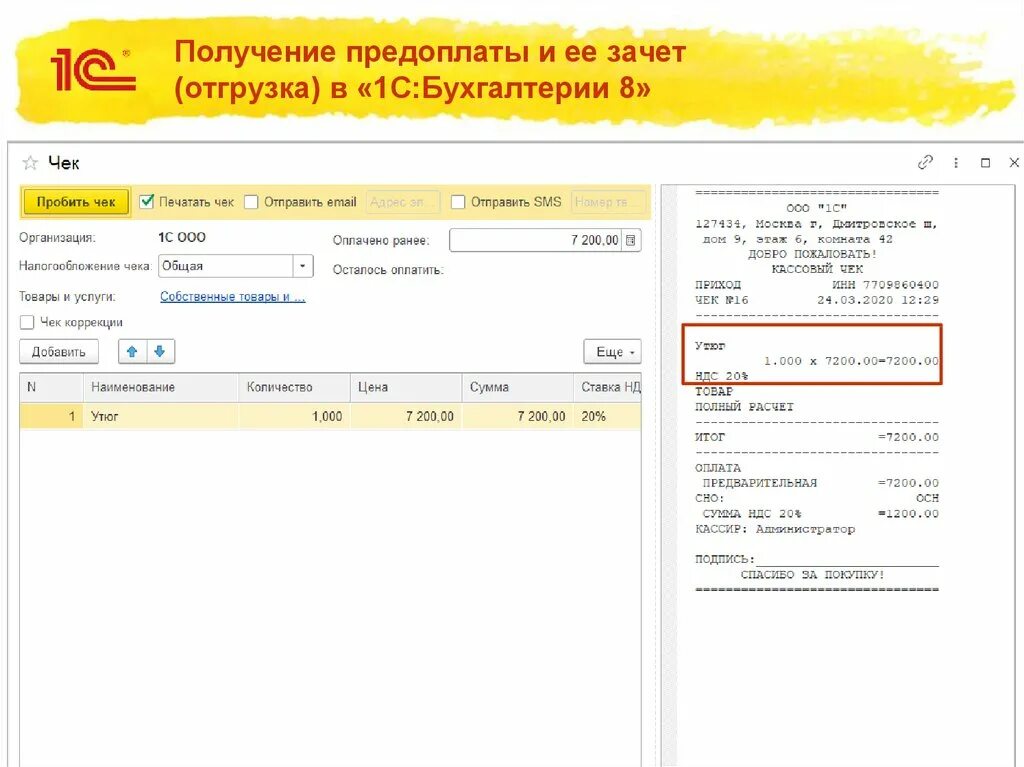Open the three-dot options menu
1024x767 pixels.
tap(956, 163)
